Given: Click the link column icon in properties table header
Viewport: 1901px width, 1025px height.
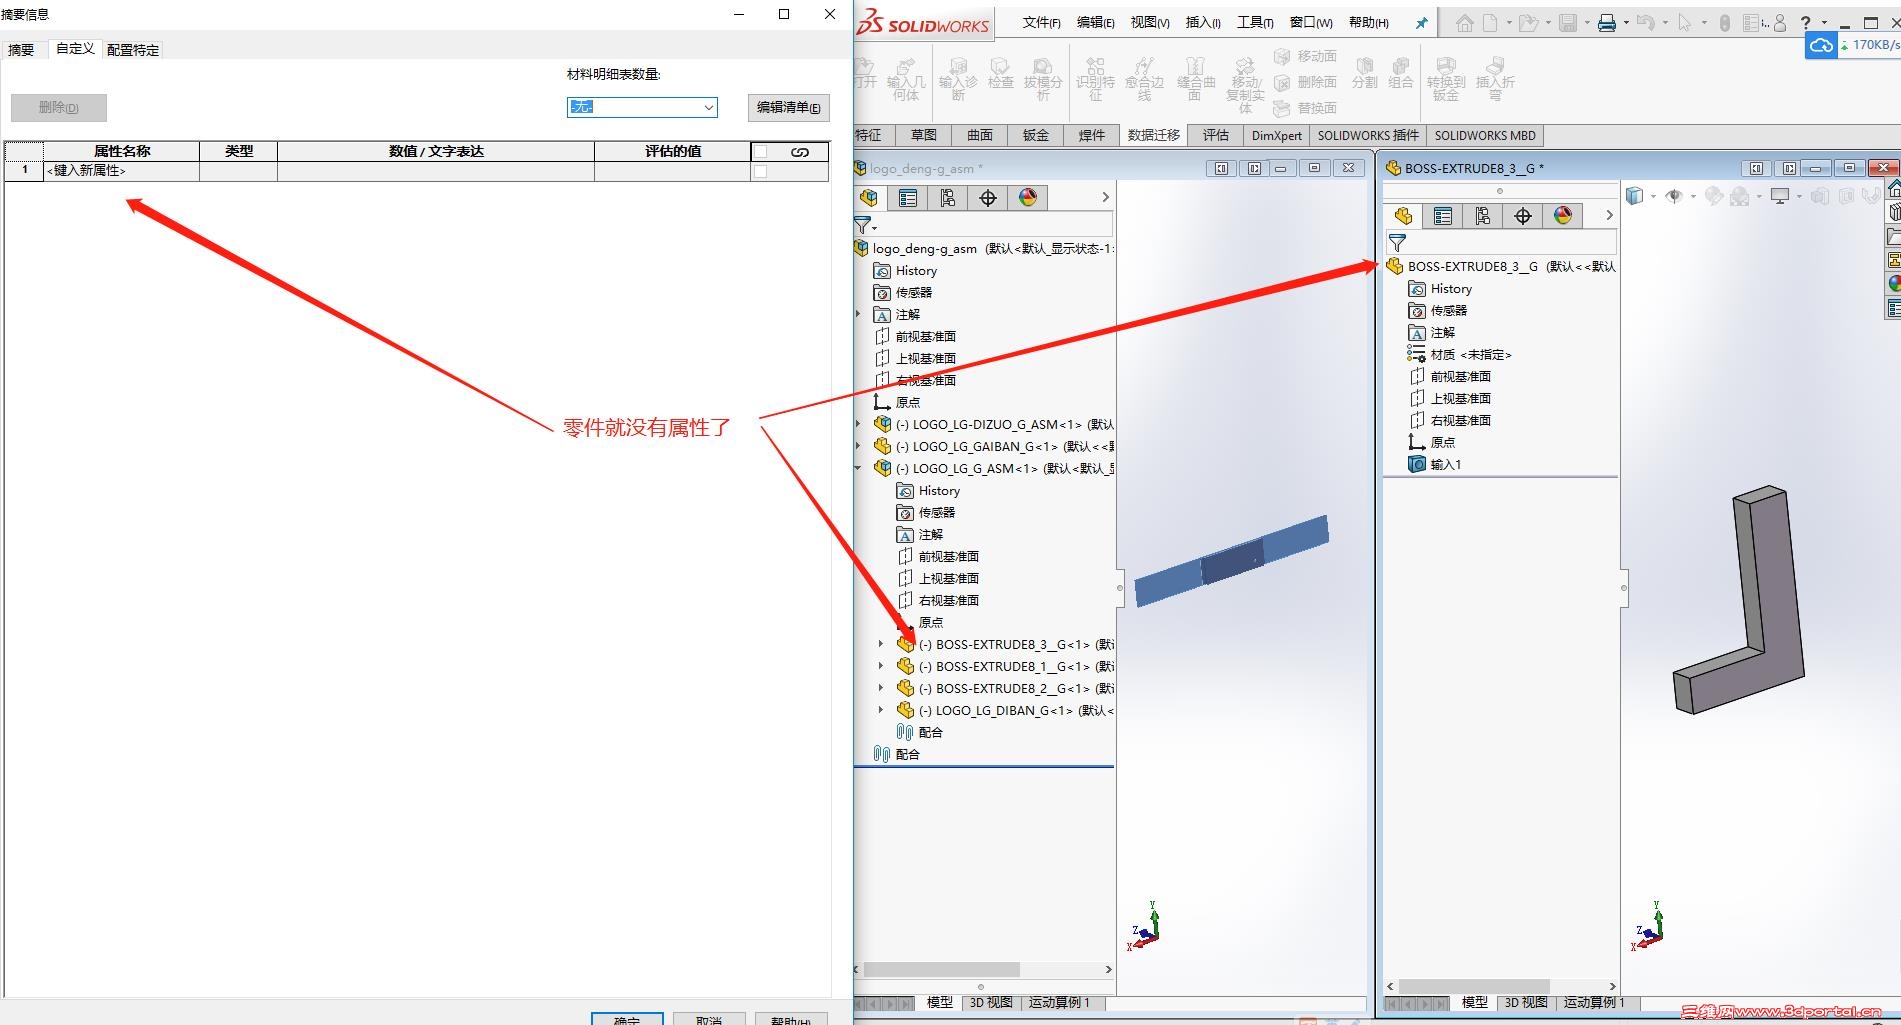Looking at the screenshot, I should pos(800,152).
